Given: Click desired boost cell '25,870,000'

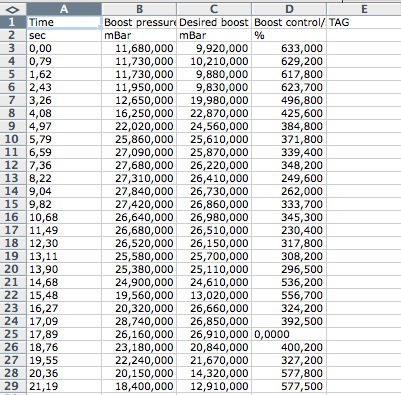Looking at the screenshot, I should 214,152.
